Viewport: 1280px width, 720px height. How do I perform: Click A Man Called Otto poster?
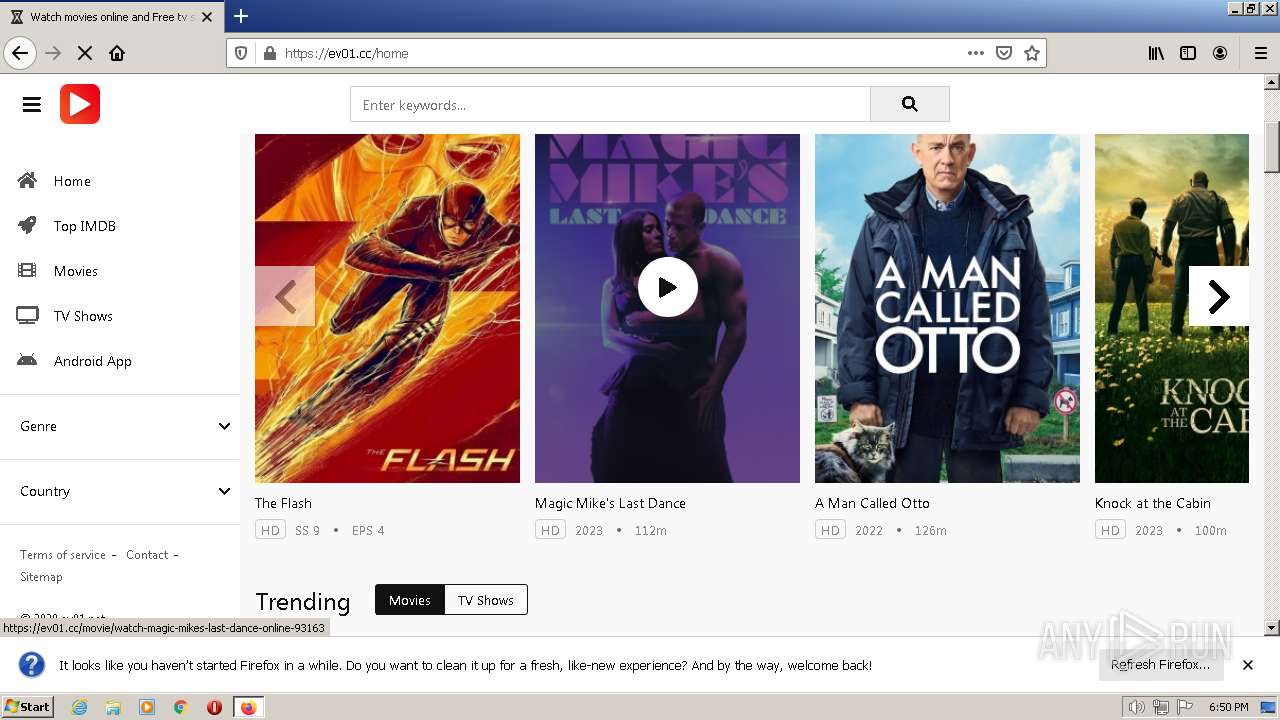click(x=947, y=308)
